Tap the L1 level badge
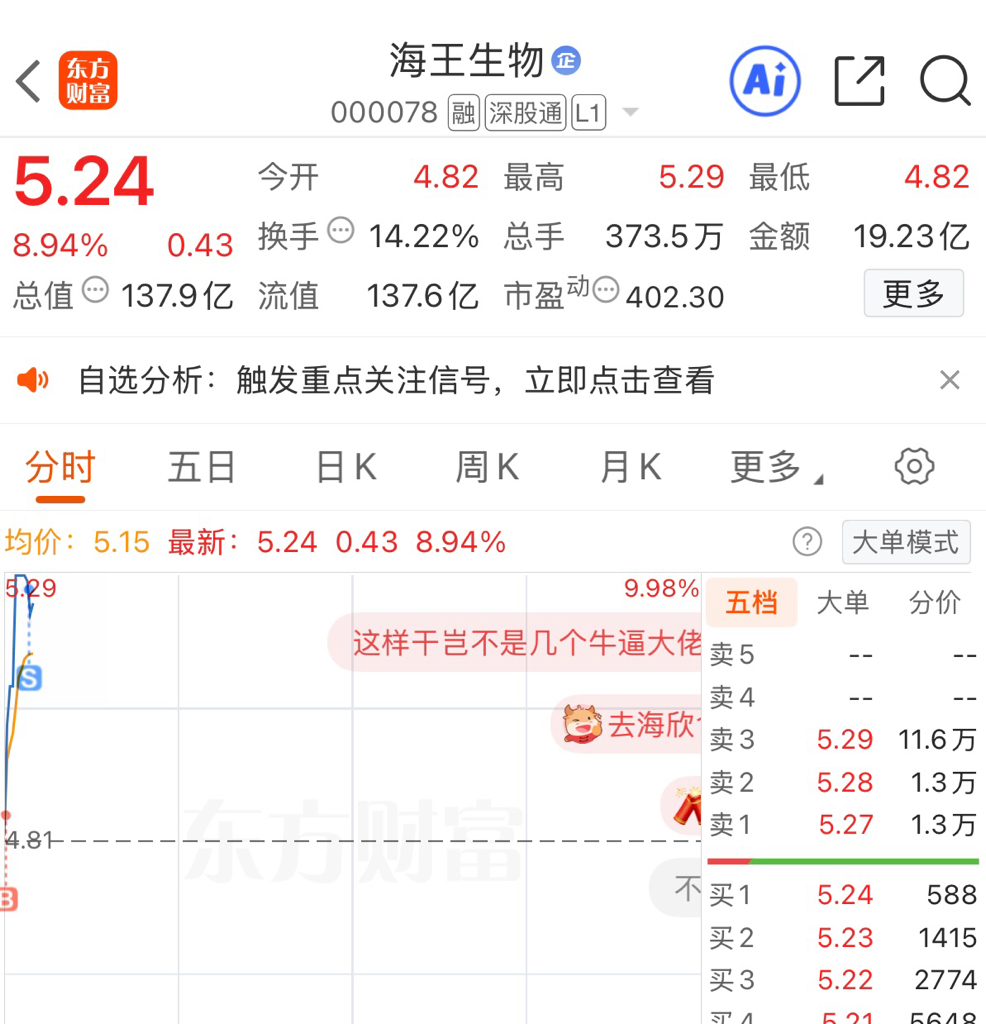 [588, 113]
